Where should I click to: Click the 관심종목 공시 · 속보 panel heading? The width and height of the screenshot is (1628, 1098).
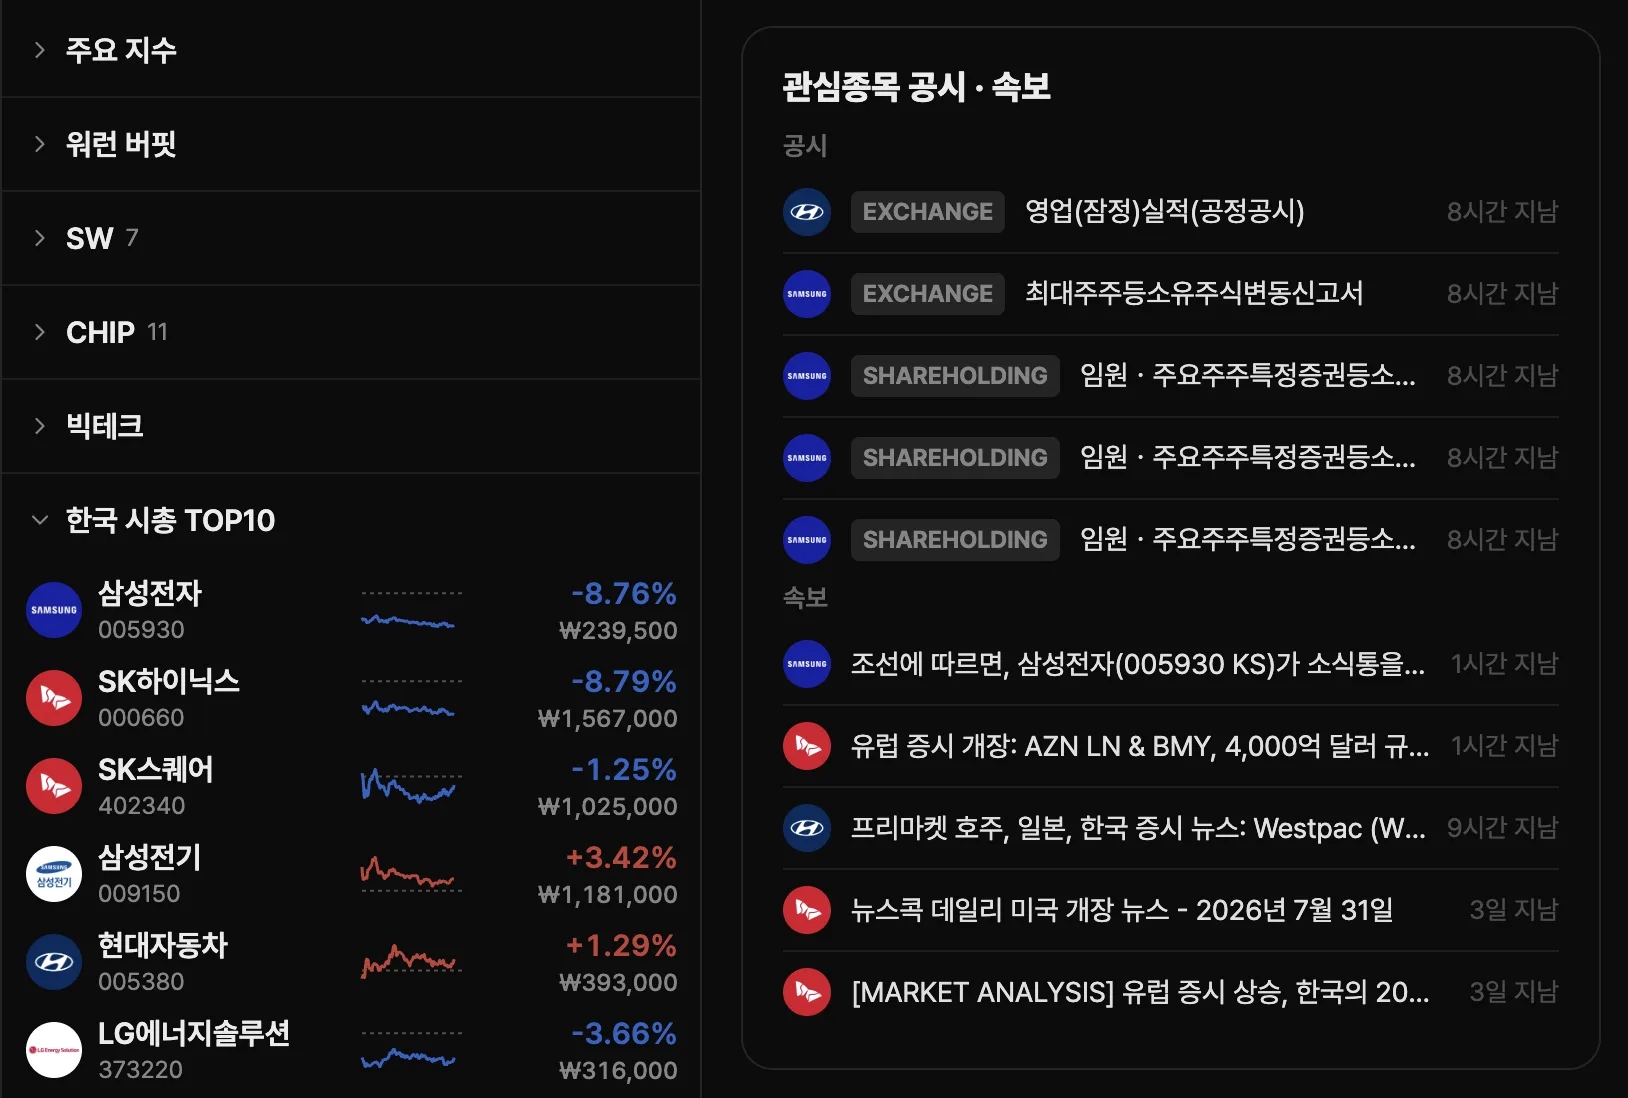[x=916, y=87]
